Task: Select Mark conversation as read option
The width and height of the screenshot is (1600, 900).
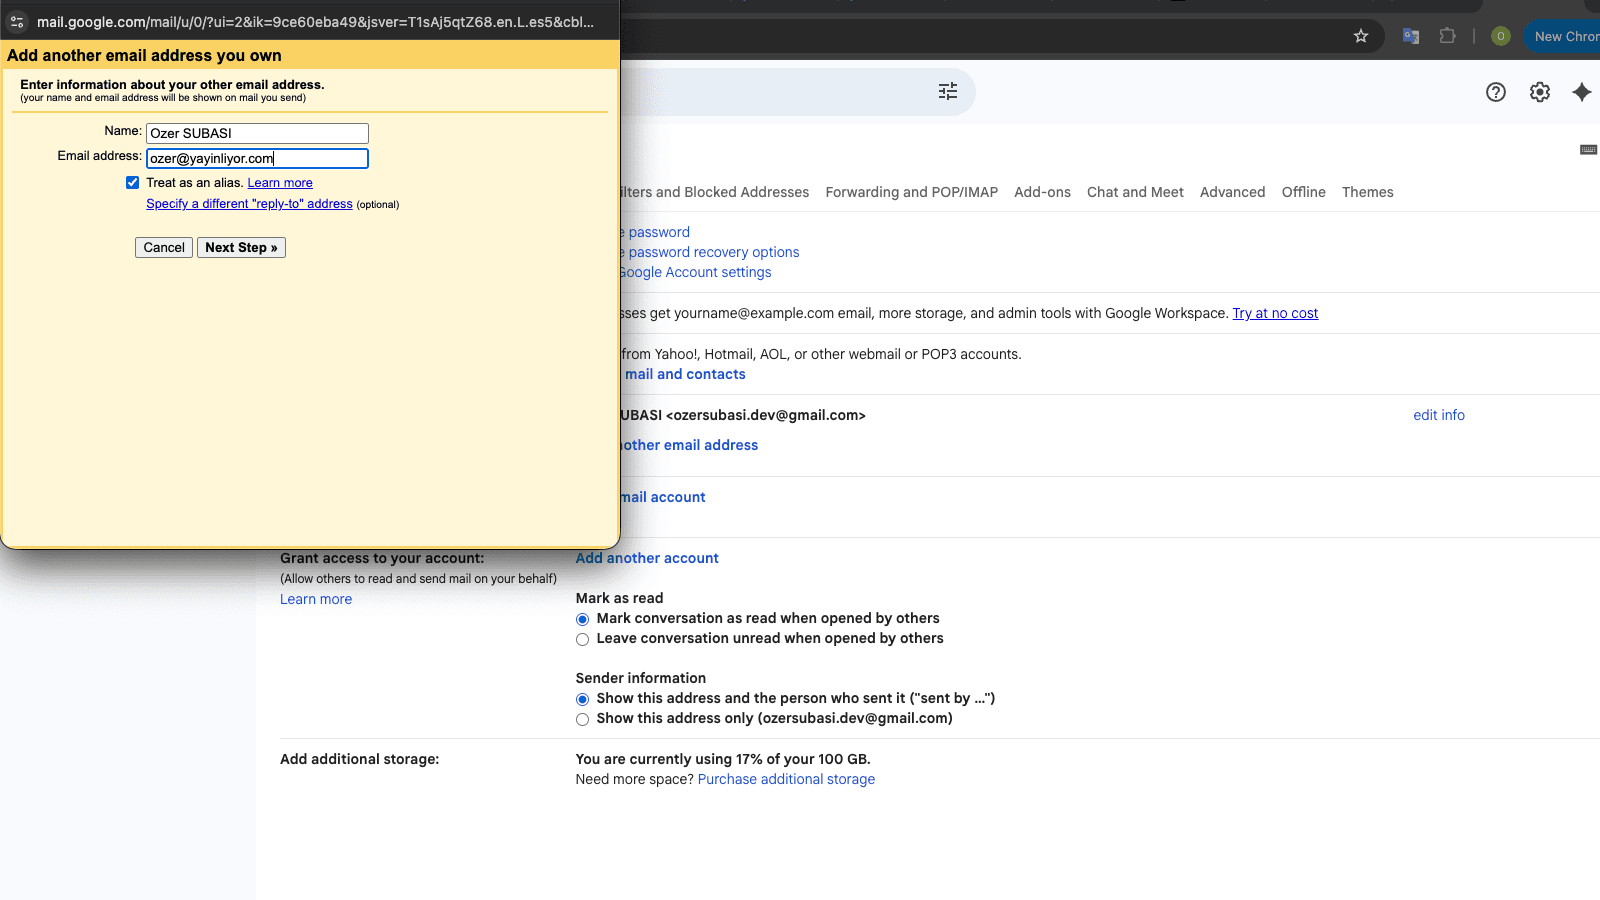Action: [582, 619]
